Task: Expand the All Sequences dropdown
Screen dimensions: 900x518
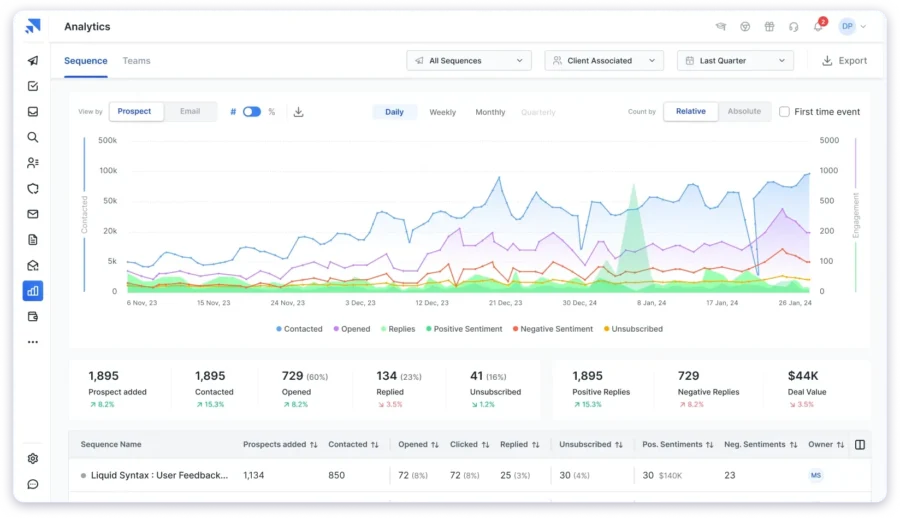Action: (469, 61)
